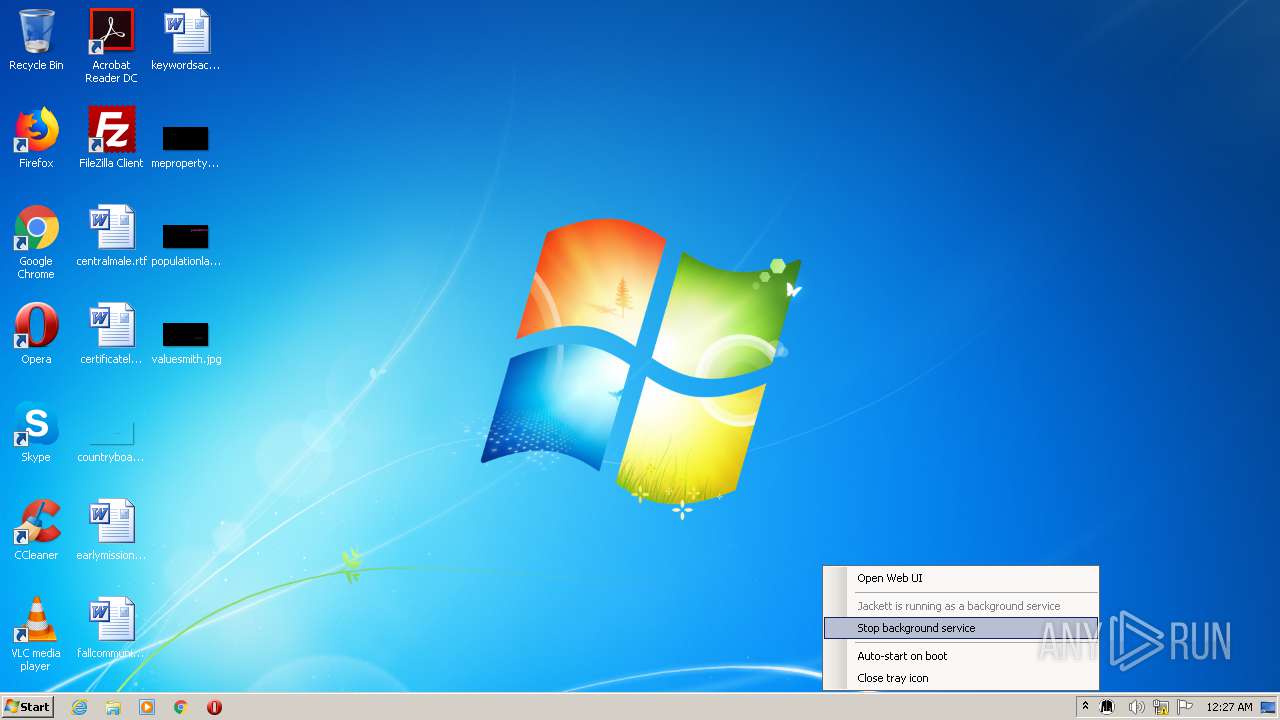The height and width of the screenshot is (720, 1280).
Task: Select the countryboa file icon
Action: [x=111, y=440]
